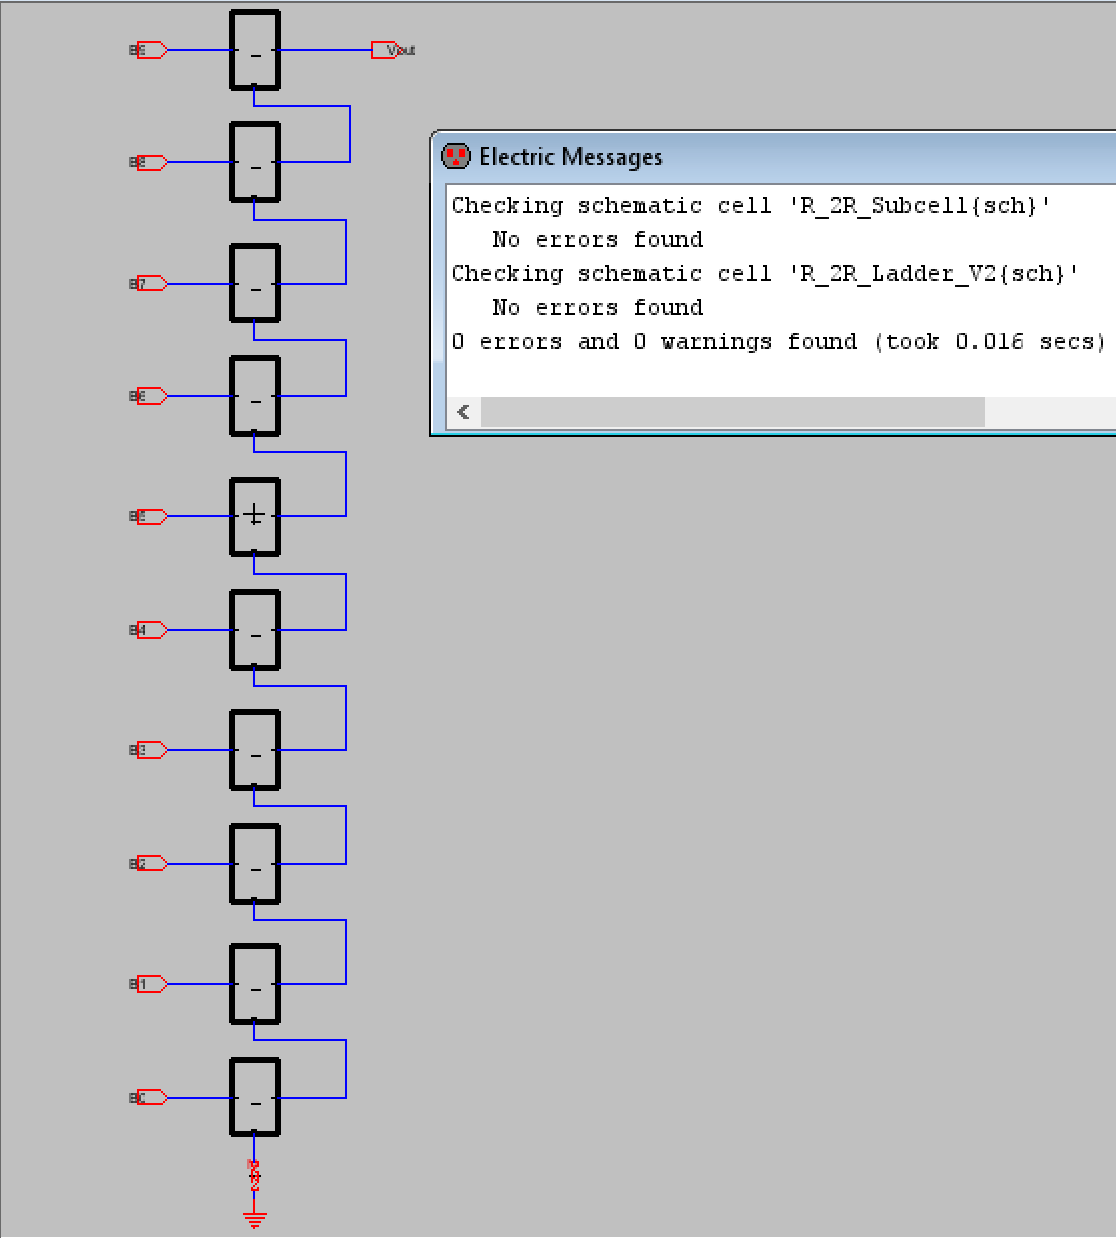The height and width of the screenshot is (1238, 1116).
Task: Click the '0 errors and 0 warnings' line
Action: tap(778, 342)
